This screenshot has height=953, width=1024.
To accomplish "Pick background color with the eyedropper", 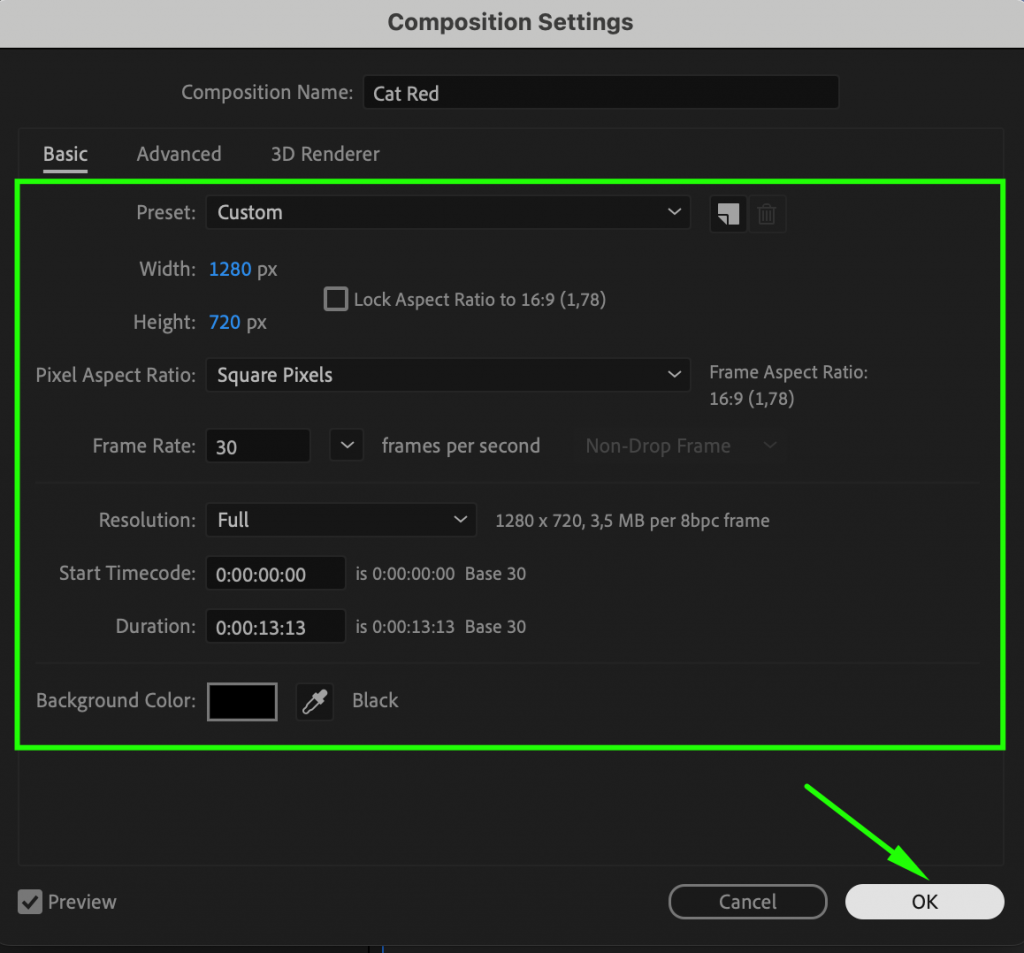I will (314, 701).
